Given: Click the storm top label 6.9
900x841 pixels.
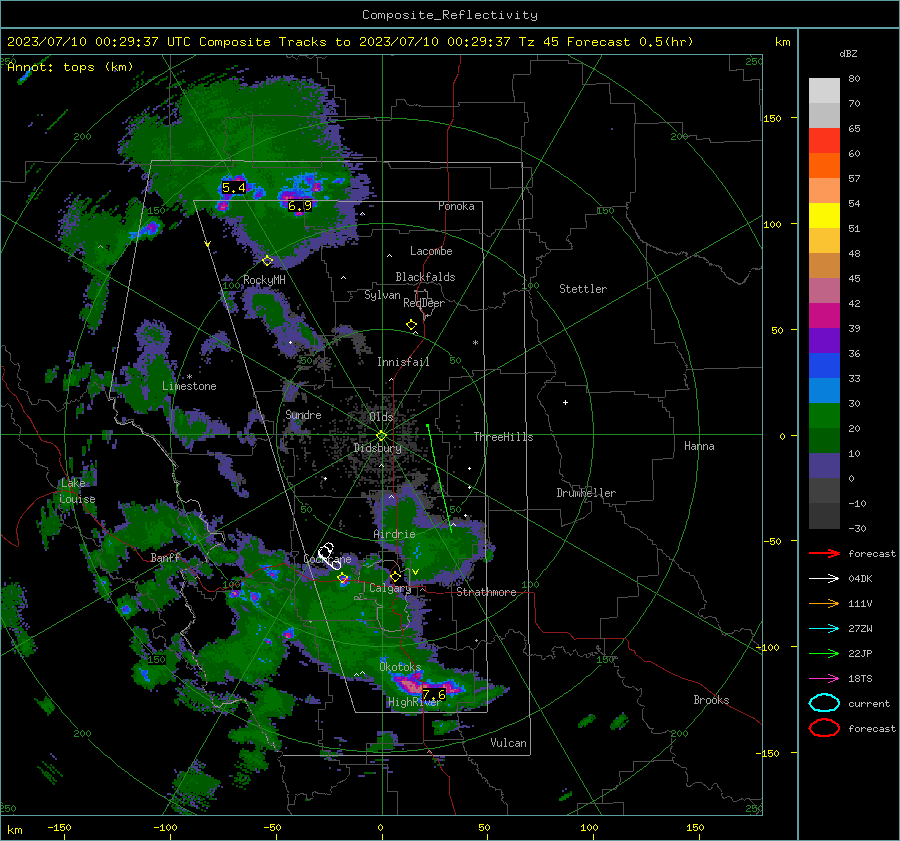Looking at the screenshot, I should coord(300,206).
